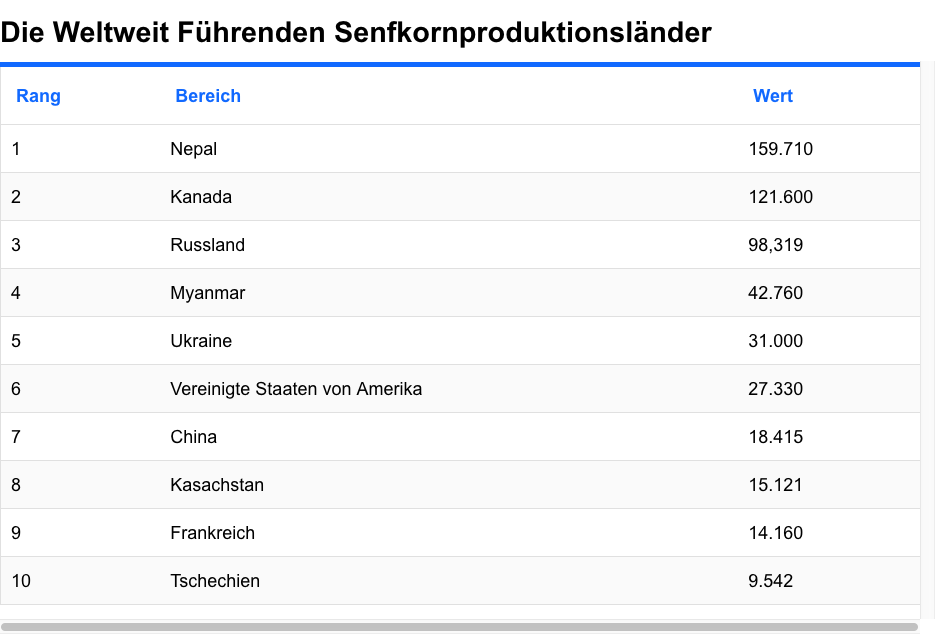This screenshot has width=935, height=634.
Task: Click the horizontal scrollbar at bottom
Action: click(x=460, y=627)
